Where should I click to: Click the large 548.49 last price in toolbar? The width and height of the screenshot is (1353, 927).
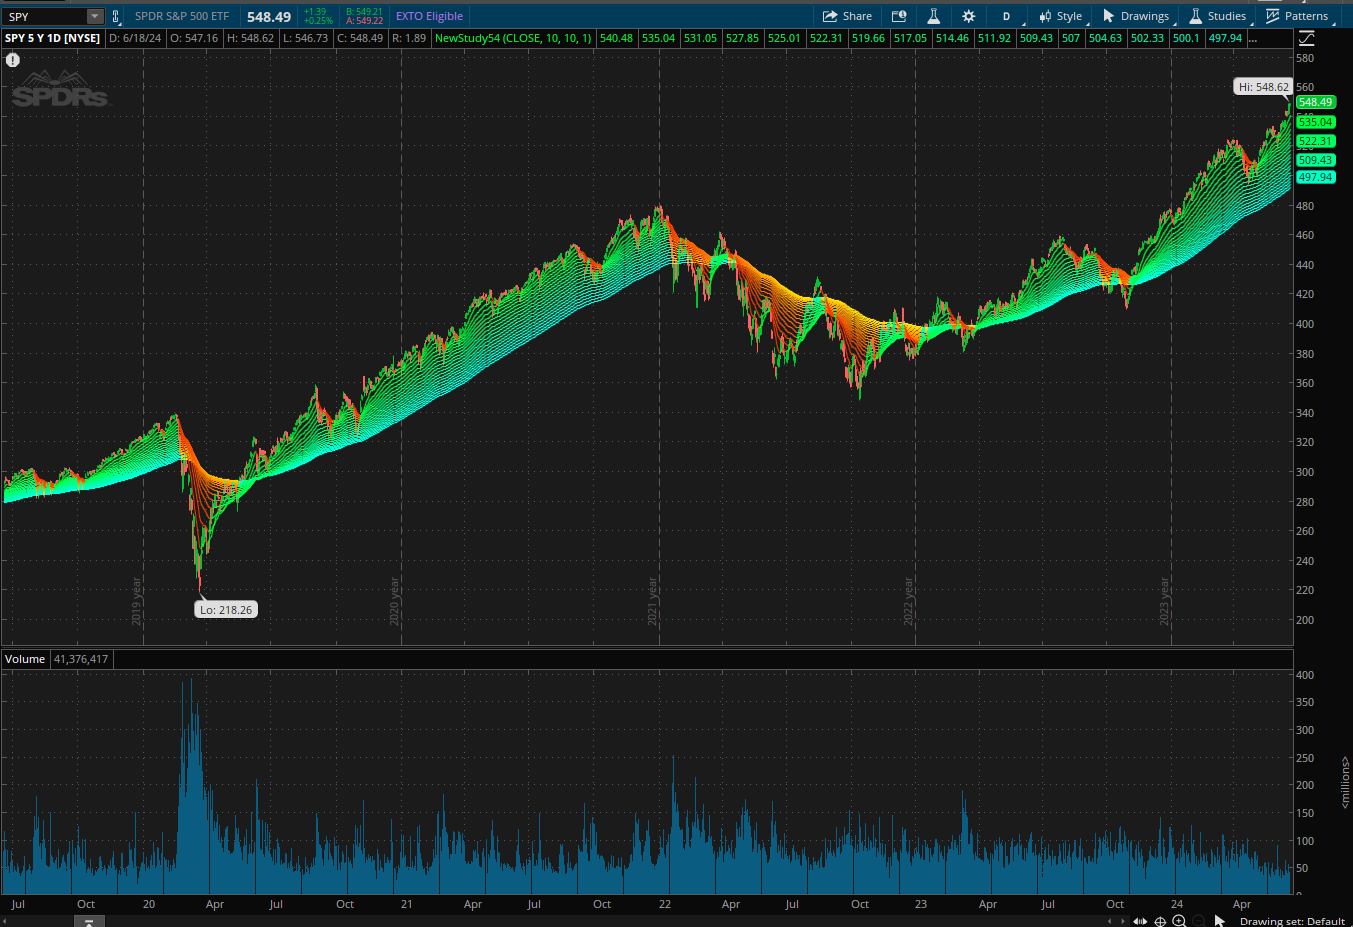(x=269, y=16)
